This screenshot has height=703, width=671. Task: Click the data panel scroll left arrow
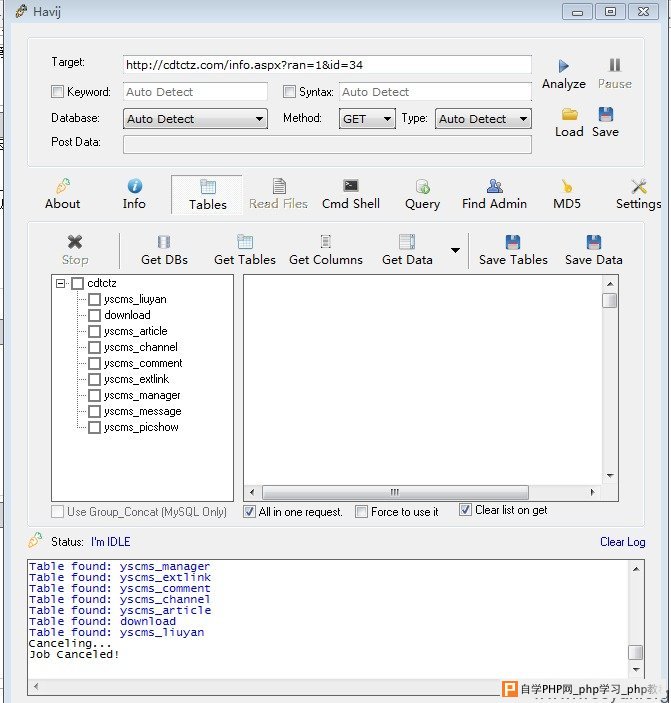pyautogui.click(x=252, y=492)
